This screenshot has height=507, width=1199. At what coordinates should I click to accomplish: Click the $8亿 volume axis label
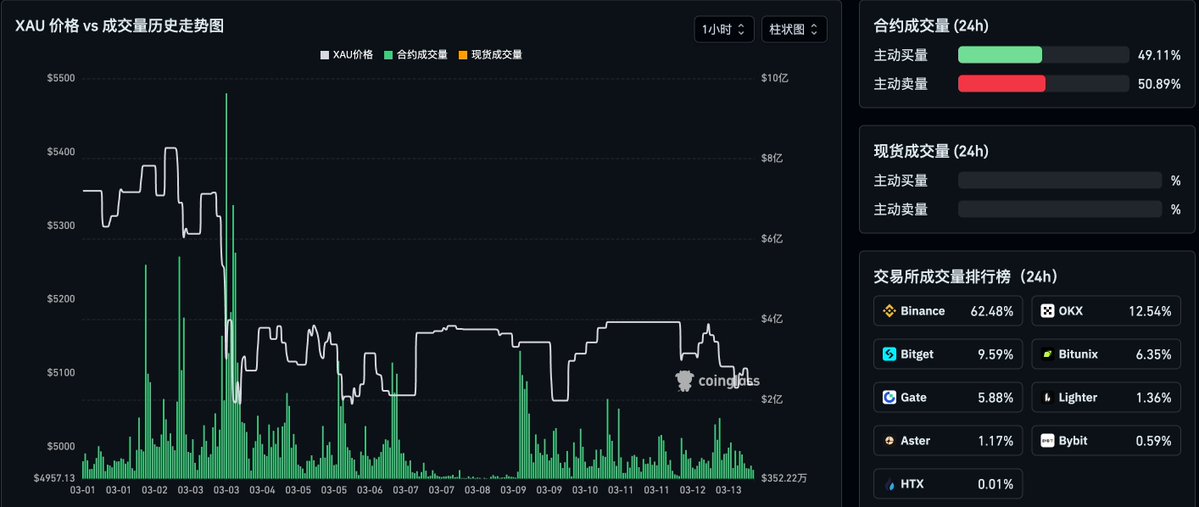point(772,158)
